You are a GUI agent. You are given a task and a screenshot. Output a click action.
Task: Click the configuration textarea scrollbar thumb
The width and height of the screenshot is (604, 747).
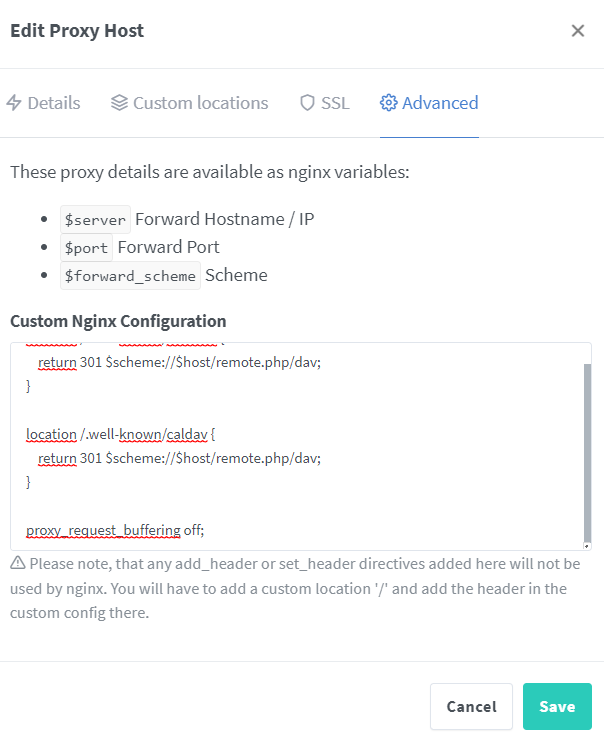pos(587,453)
